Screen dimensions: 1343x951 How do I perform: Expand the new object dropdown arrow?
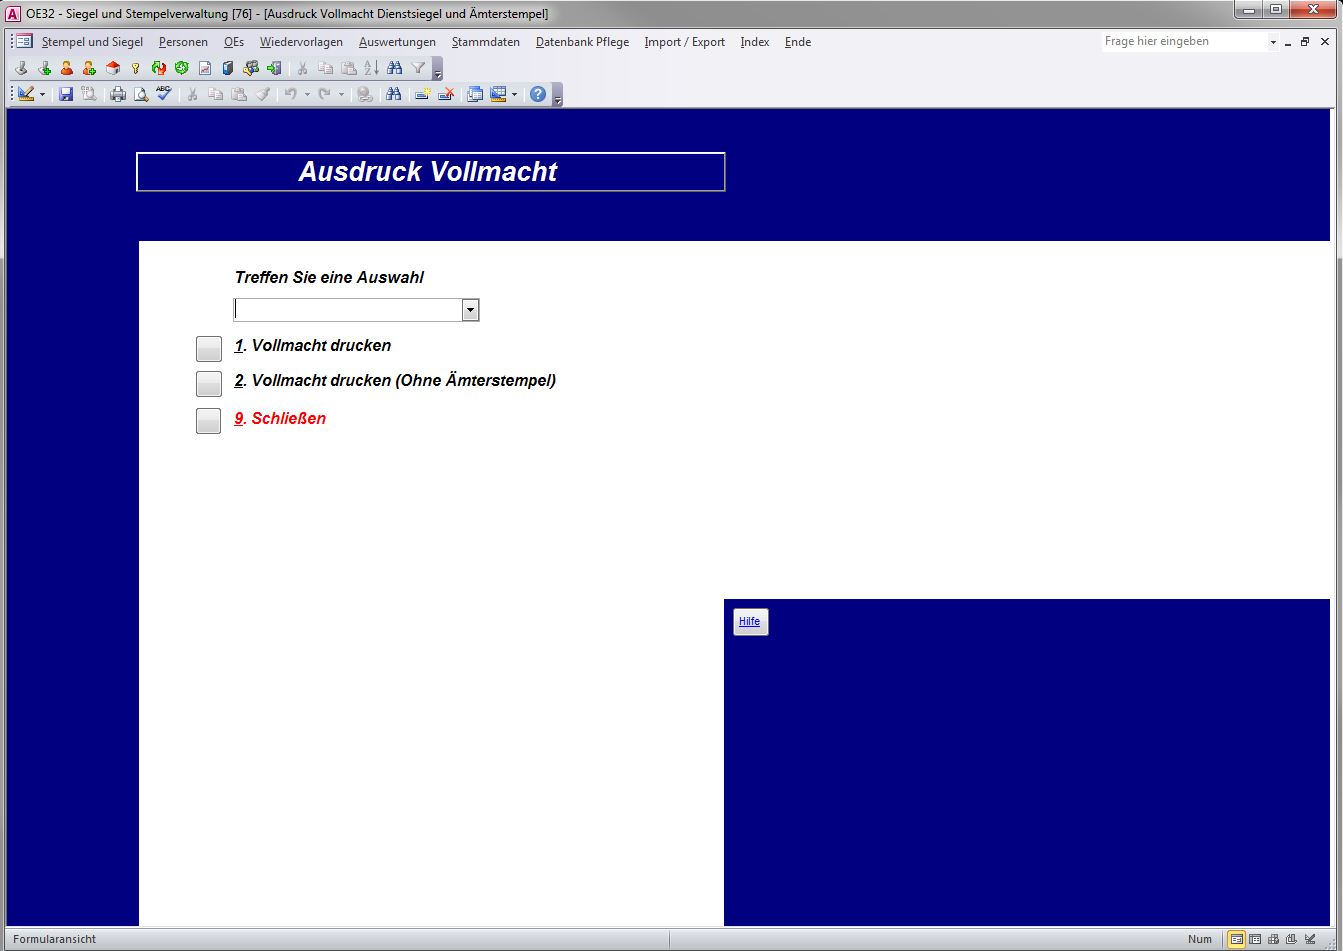514,94
